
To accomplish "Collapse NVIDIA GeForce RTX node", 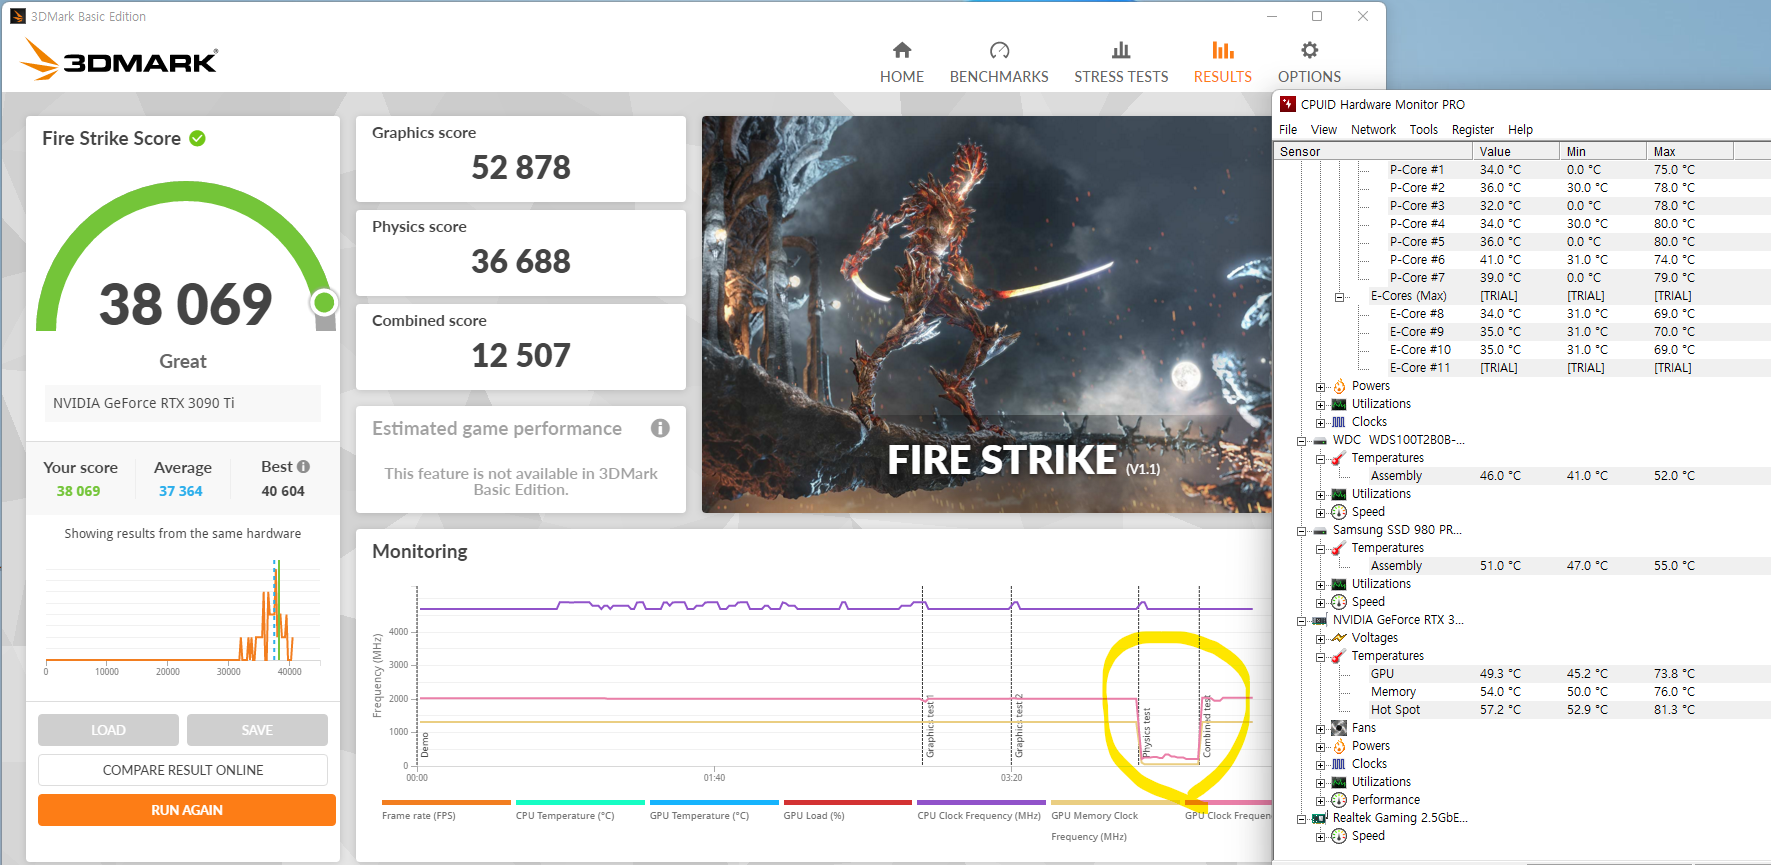I will [x=1301, y=621].
